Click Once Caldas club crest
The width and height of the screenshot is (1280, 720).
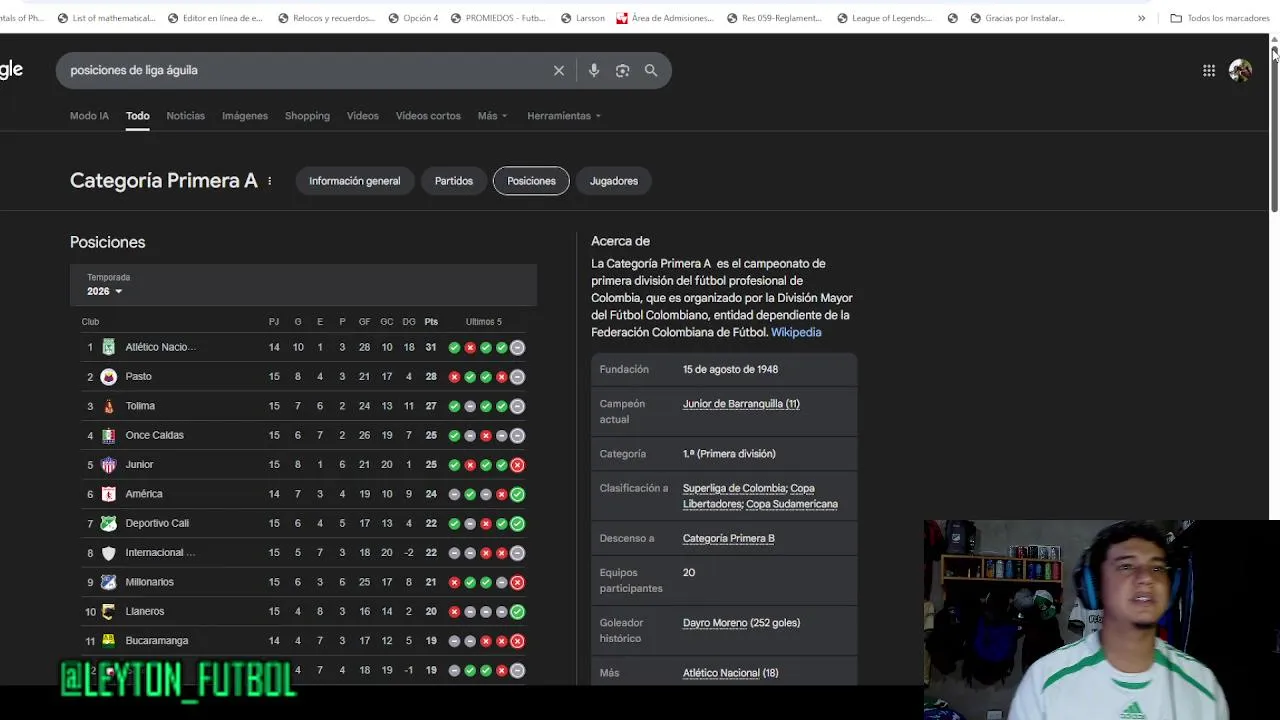pyautogui.click(x=108, y=435)
